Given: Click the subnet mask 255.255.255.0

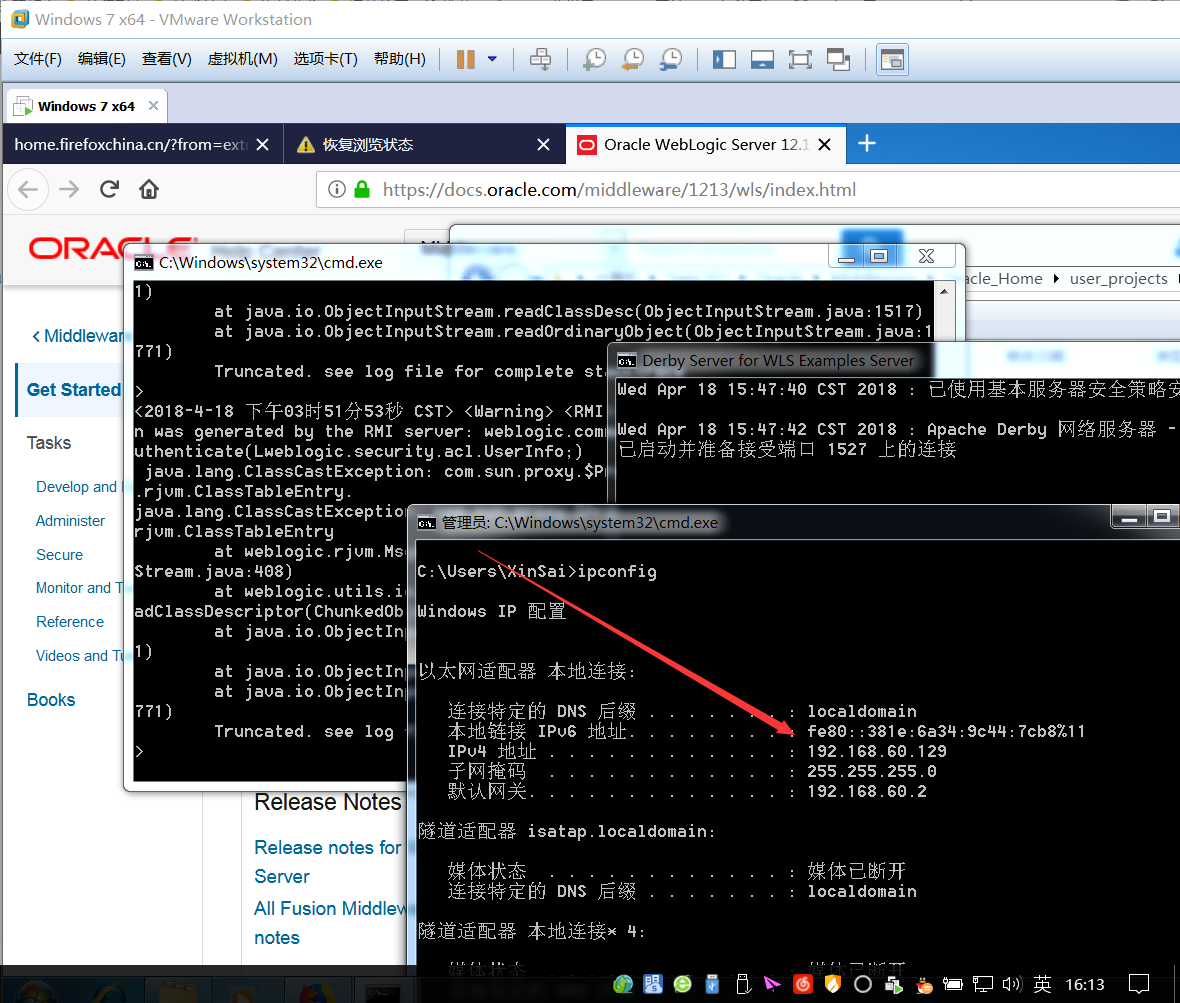Looking at the screenshot, I should pos(871,771).
